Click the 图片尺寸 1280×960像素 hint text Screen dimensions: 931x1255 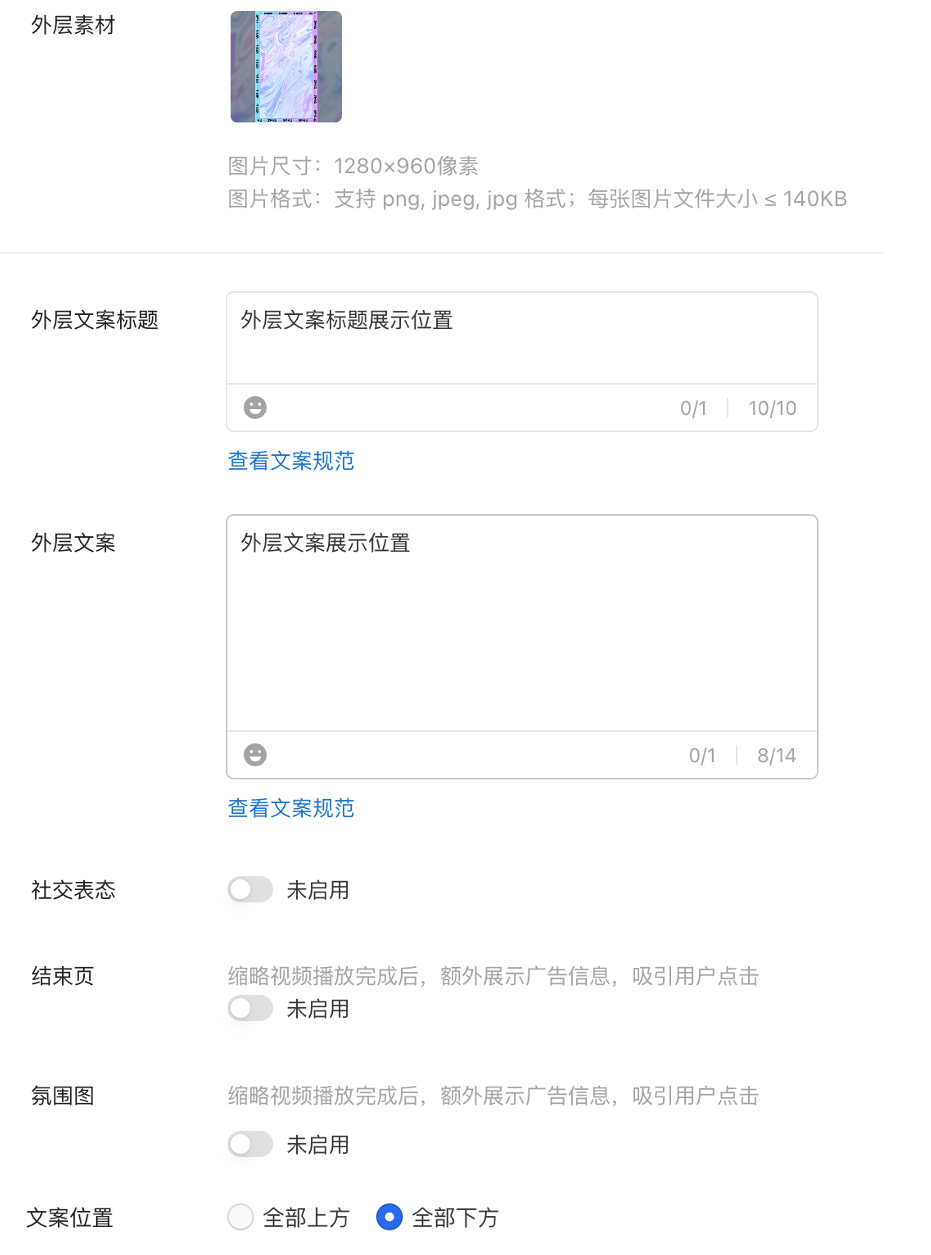pyautogui.click(x=353, y=166)
